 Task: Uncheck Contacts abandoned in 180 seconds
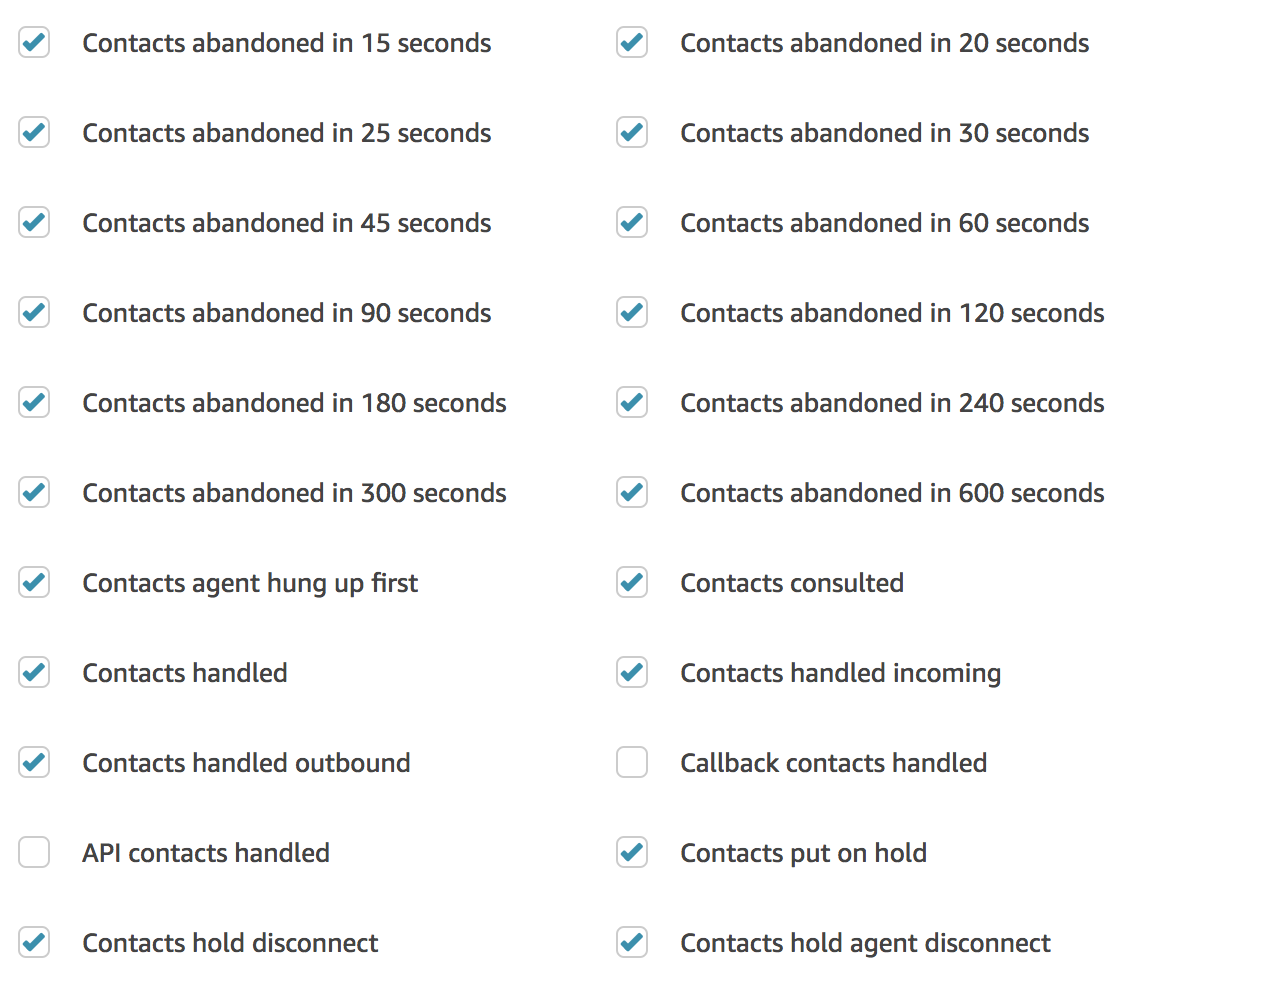pos(34,402)
